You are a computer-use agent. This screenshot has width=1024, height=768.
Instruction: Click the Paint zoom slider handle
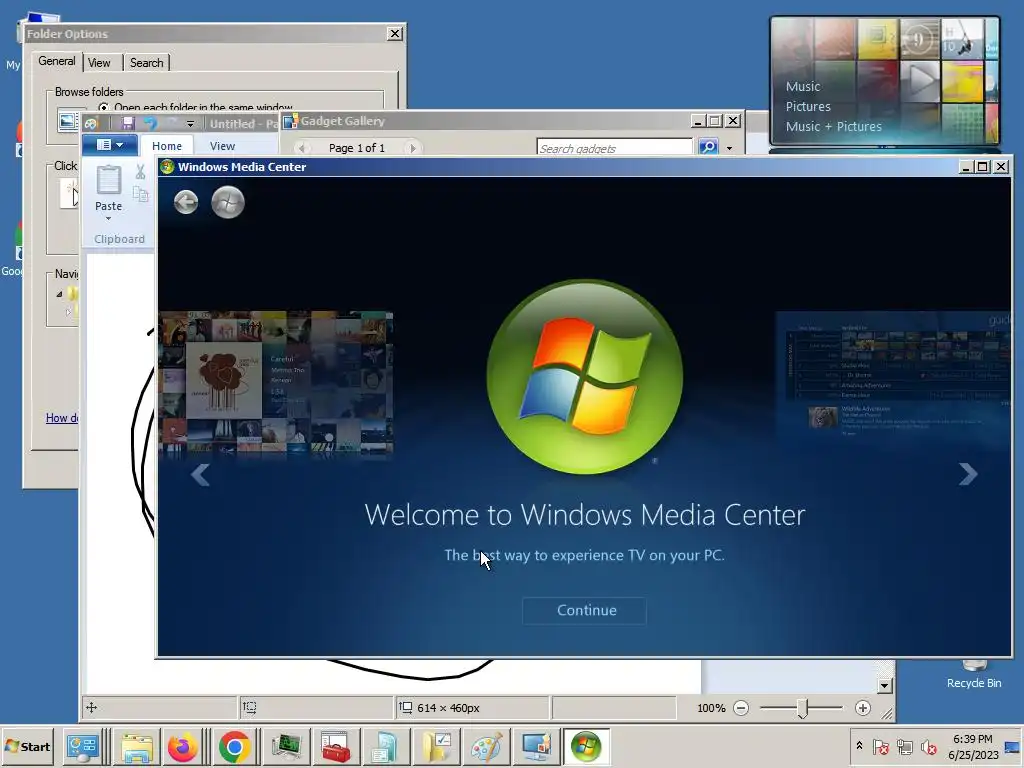(x=803, y=708)
